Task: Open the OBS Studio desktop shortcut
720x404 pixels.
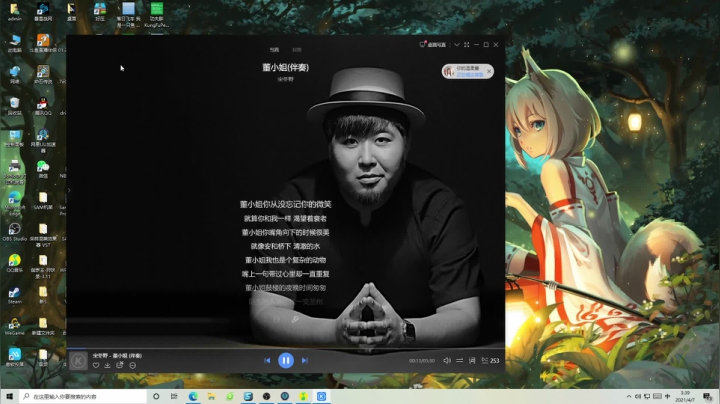Action: 15,232
